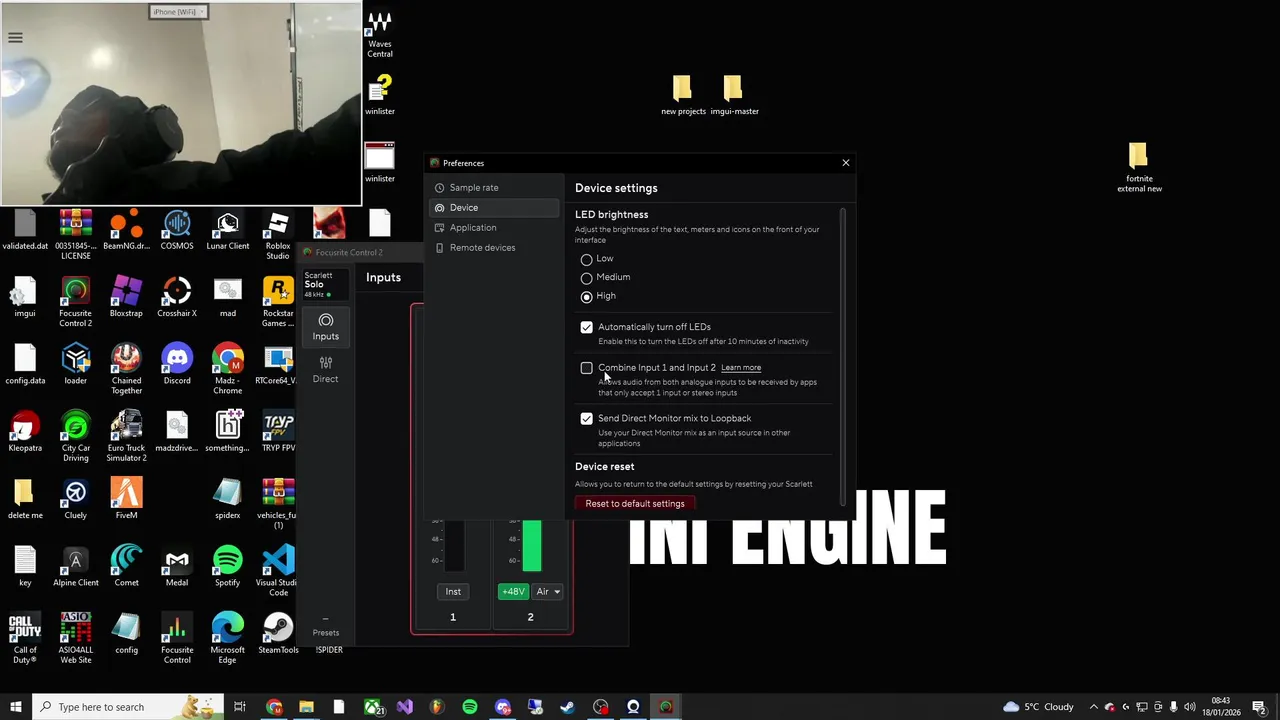Open the Learn more link

741,368
